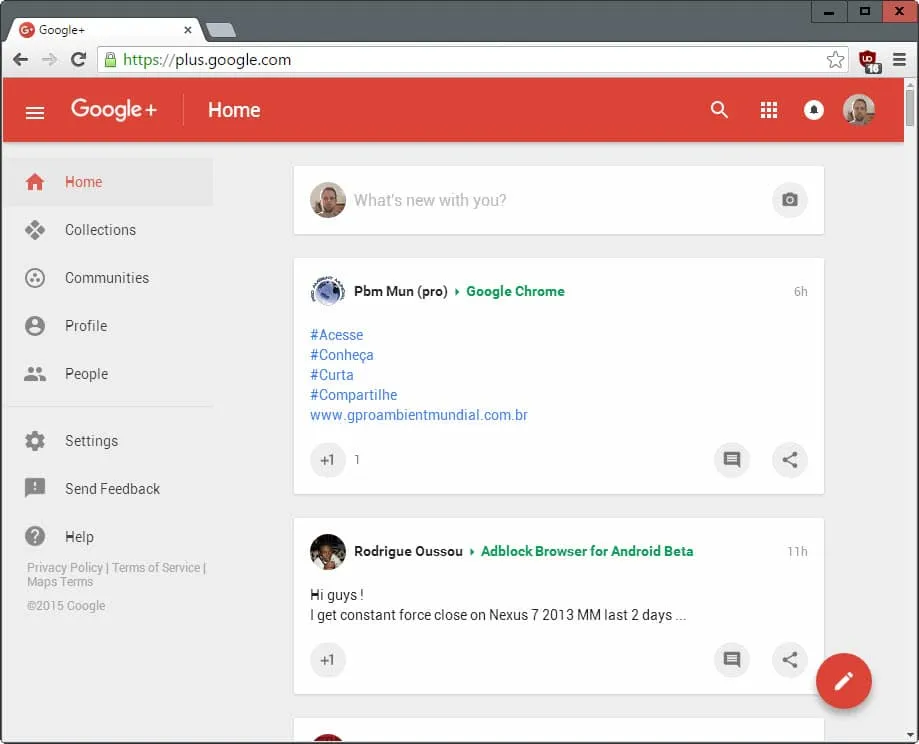Open the uBlock Origin extension
The image size is (919, 744).
point(868,59)
